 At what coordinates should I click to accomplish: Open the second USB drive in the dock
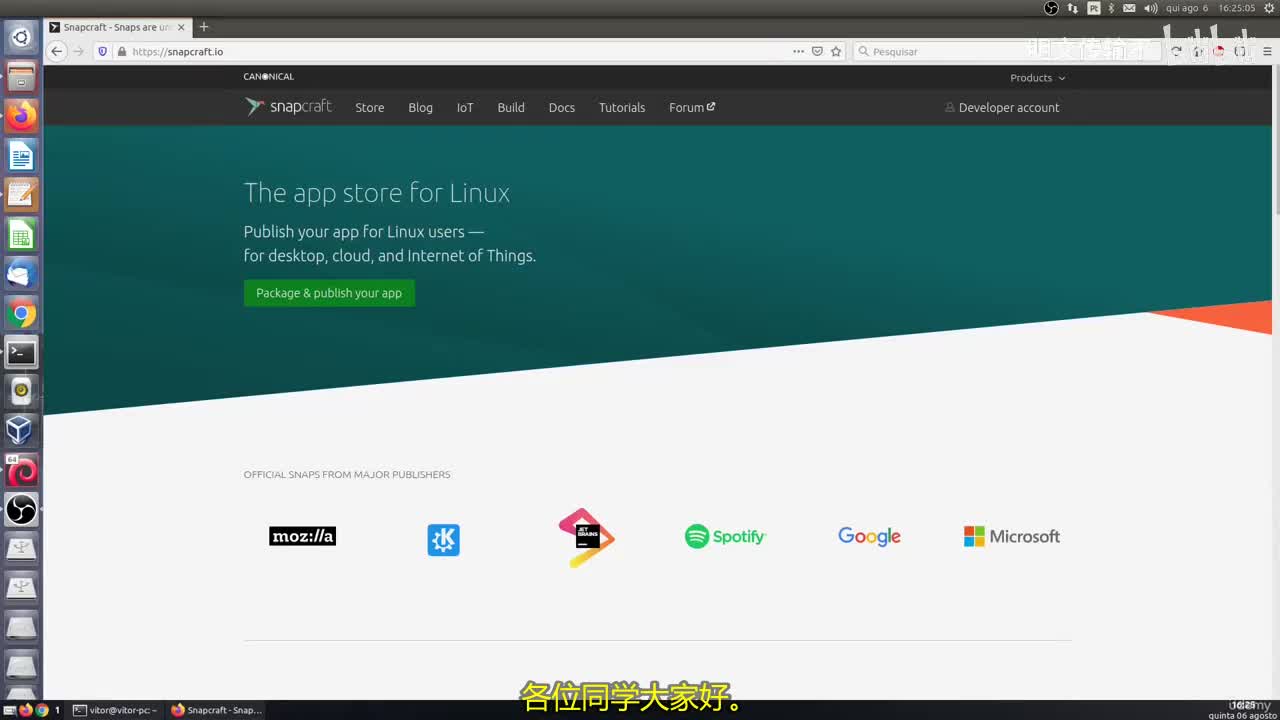pos(21,588)
